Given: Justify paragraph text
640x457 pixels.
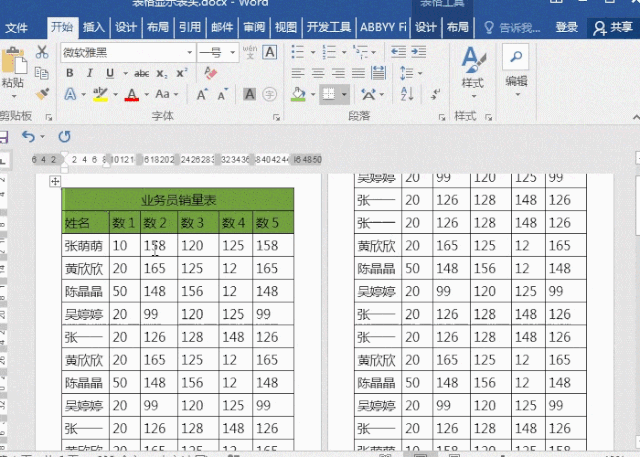Looking at the screenshot, I should [x=358, y=73].
